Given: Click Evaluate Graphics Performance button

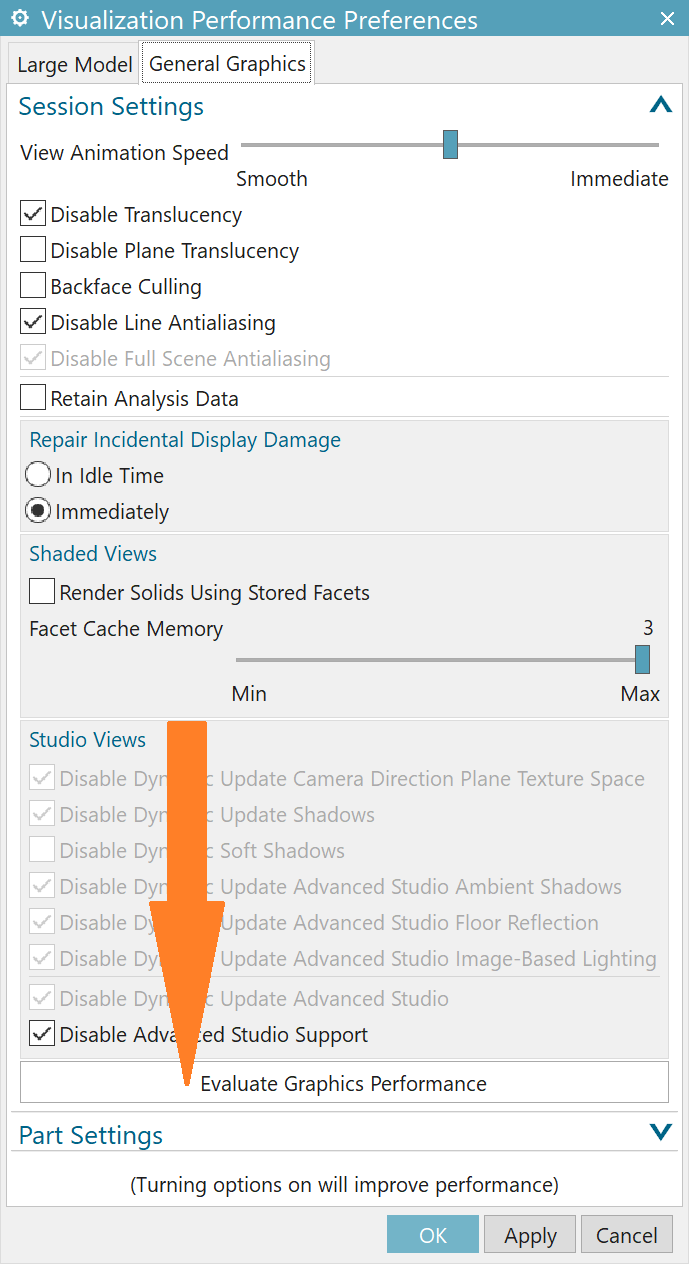Looking at the screenshot, I should (344, 1084).
